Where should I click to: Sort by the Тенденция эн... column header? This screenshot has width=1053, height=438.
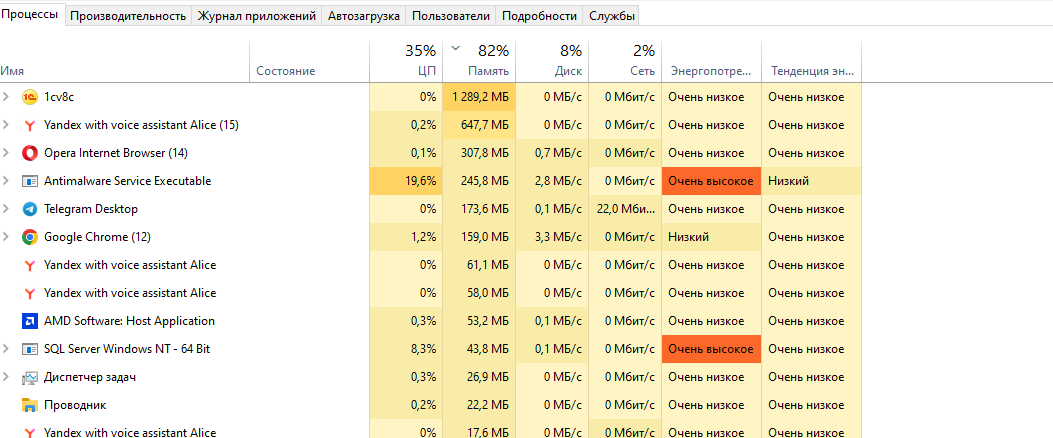[x=812, y=62]
